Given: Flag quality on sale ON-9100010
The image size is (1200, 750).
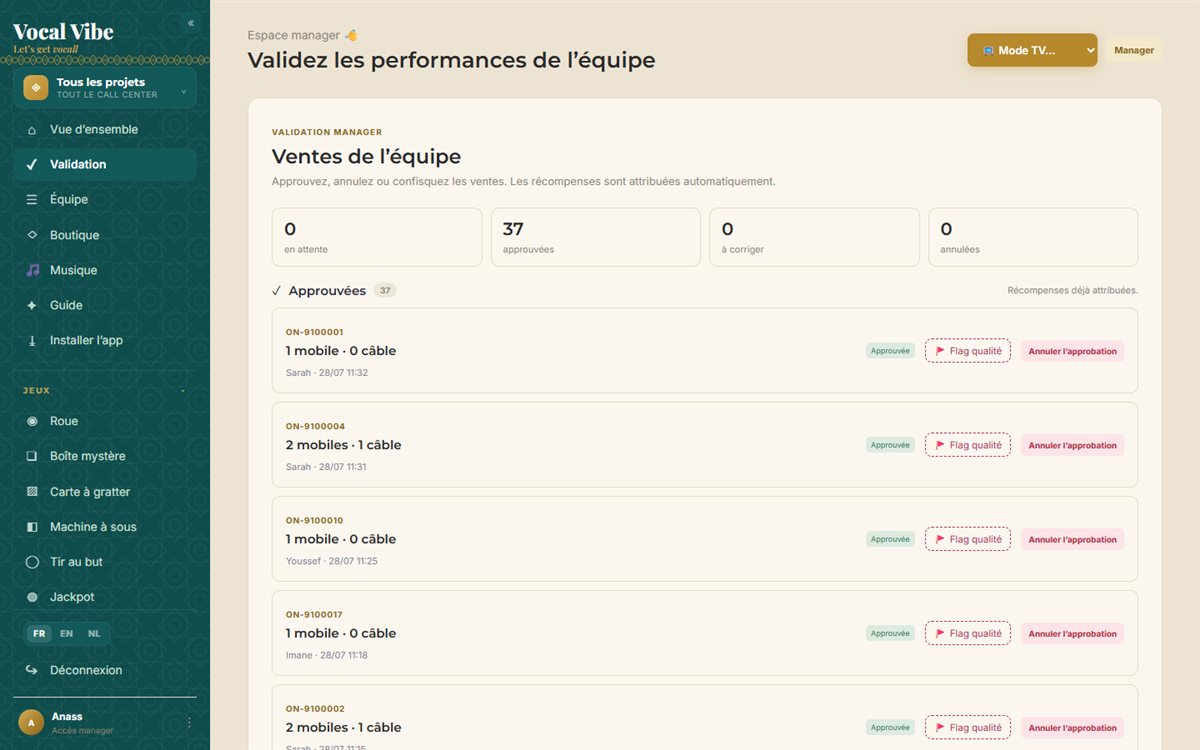Looking at the screenshot, I should pyautogui.click(x=968, y=539).
